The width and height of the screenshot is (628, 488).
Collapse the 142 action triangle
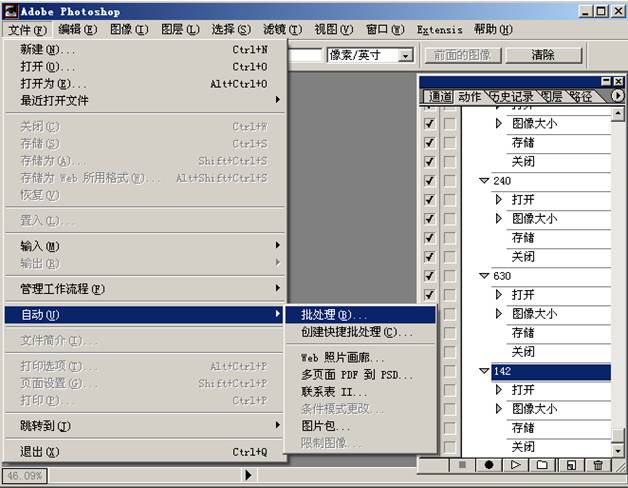point(484,371)
